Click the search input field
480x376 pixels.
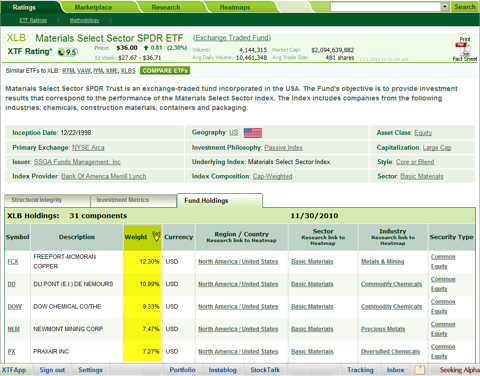pos(386,7)
